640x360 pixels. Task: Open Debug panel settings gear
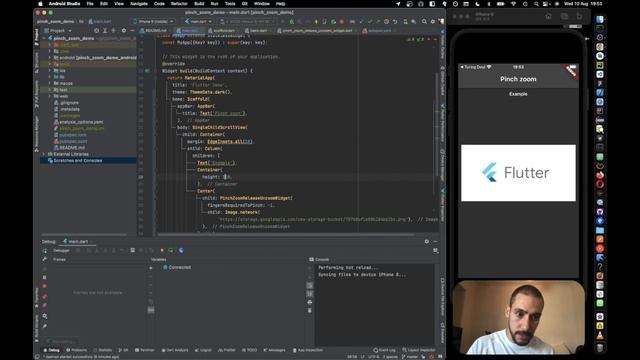427,241
